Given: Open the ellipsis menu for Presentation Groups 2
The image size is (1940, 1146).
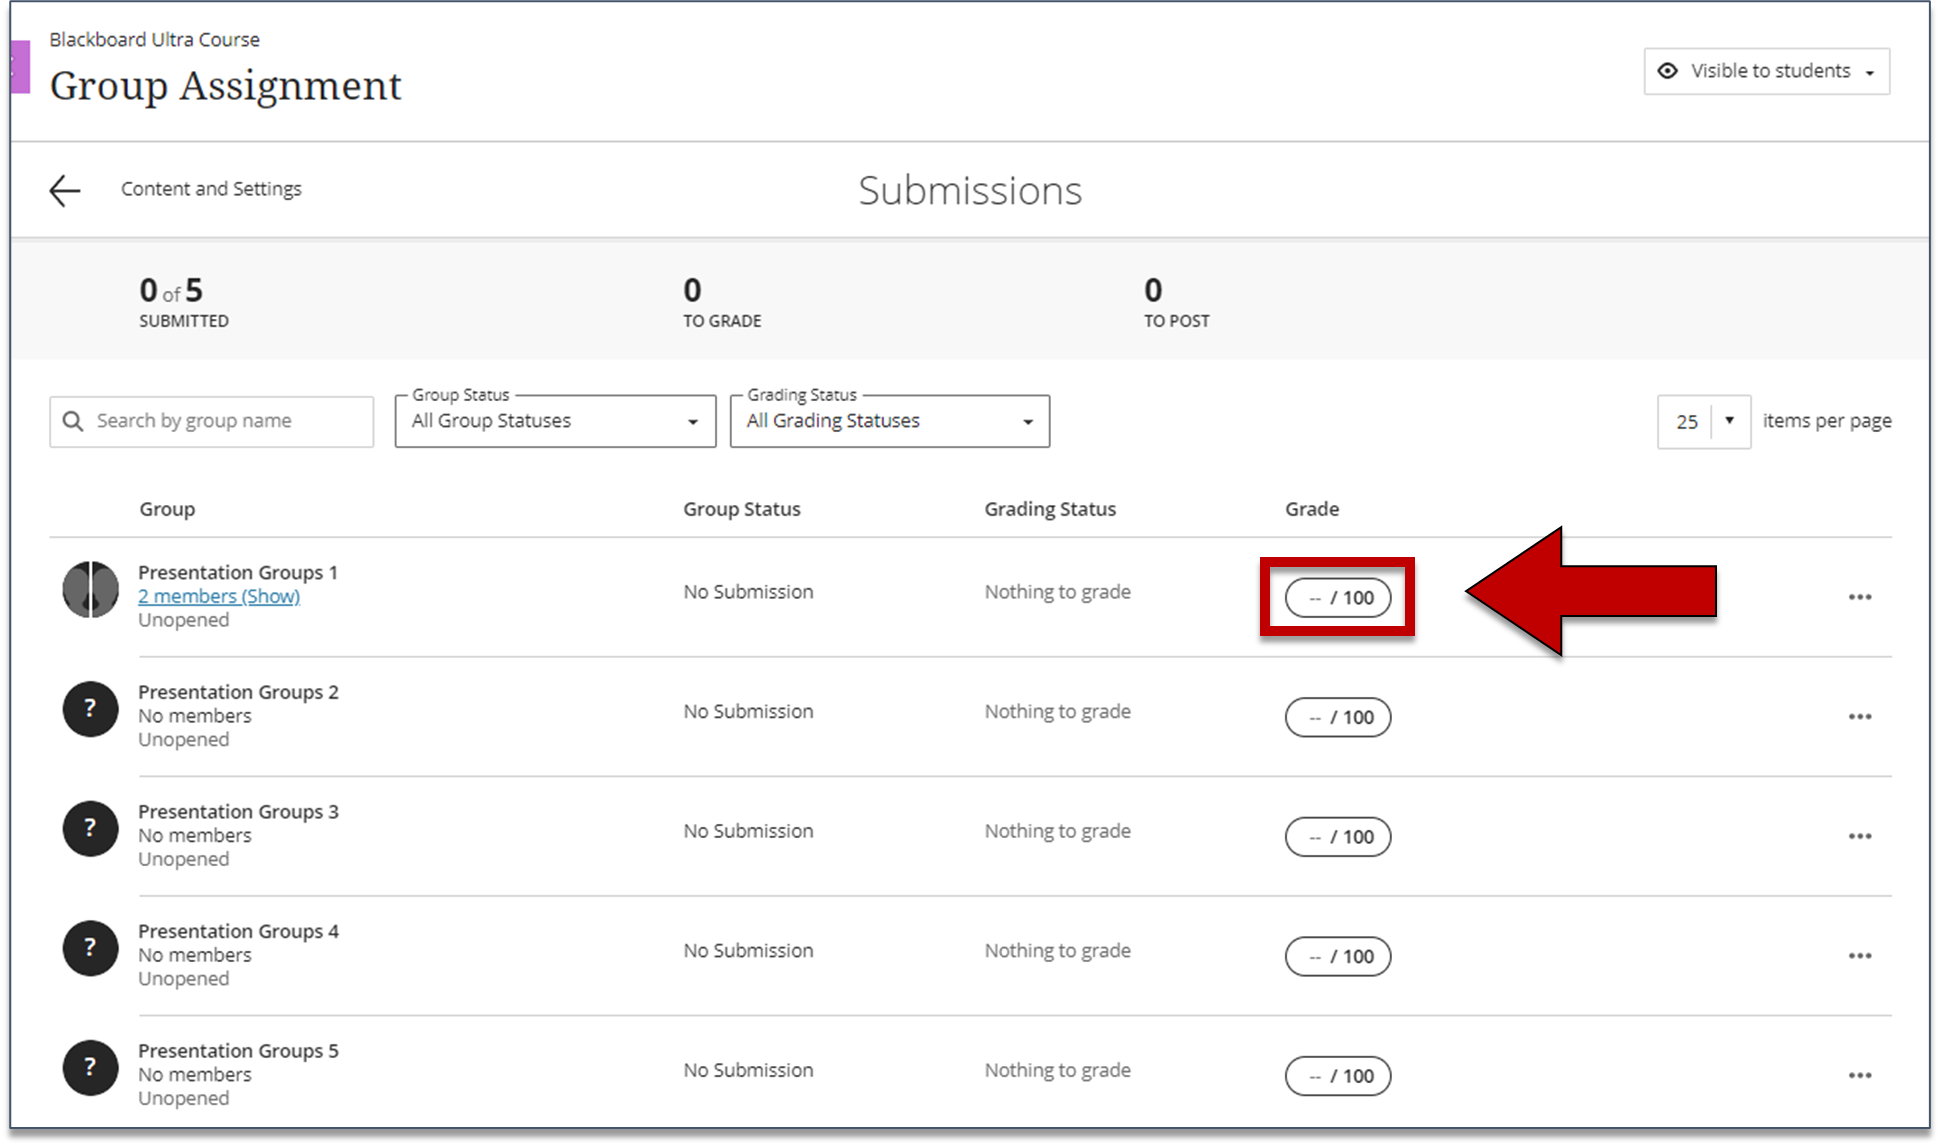Looking at the screenshot, I should coord(1860,716).
